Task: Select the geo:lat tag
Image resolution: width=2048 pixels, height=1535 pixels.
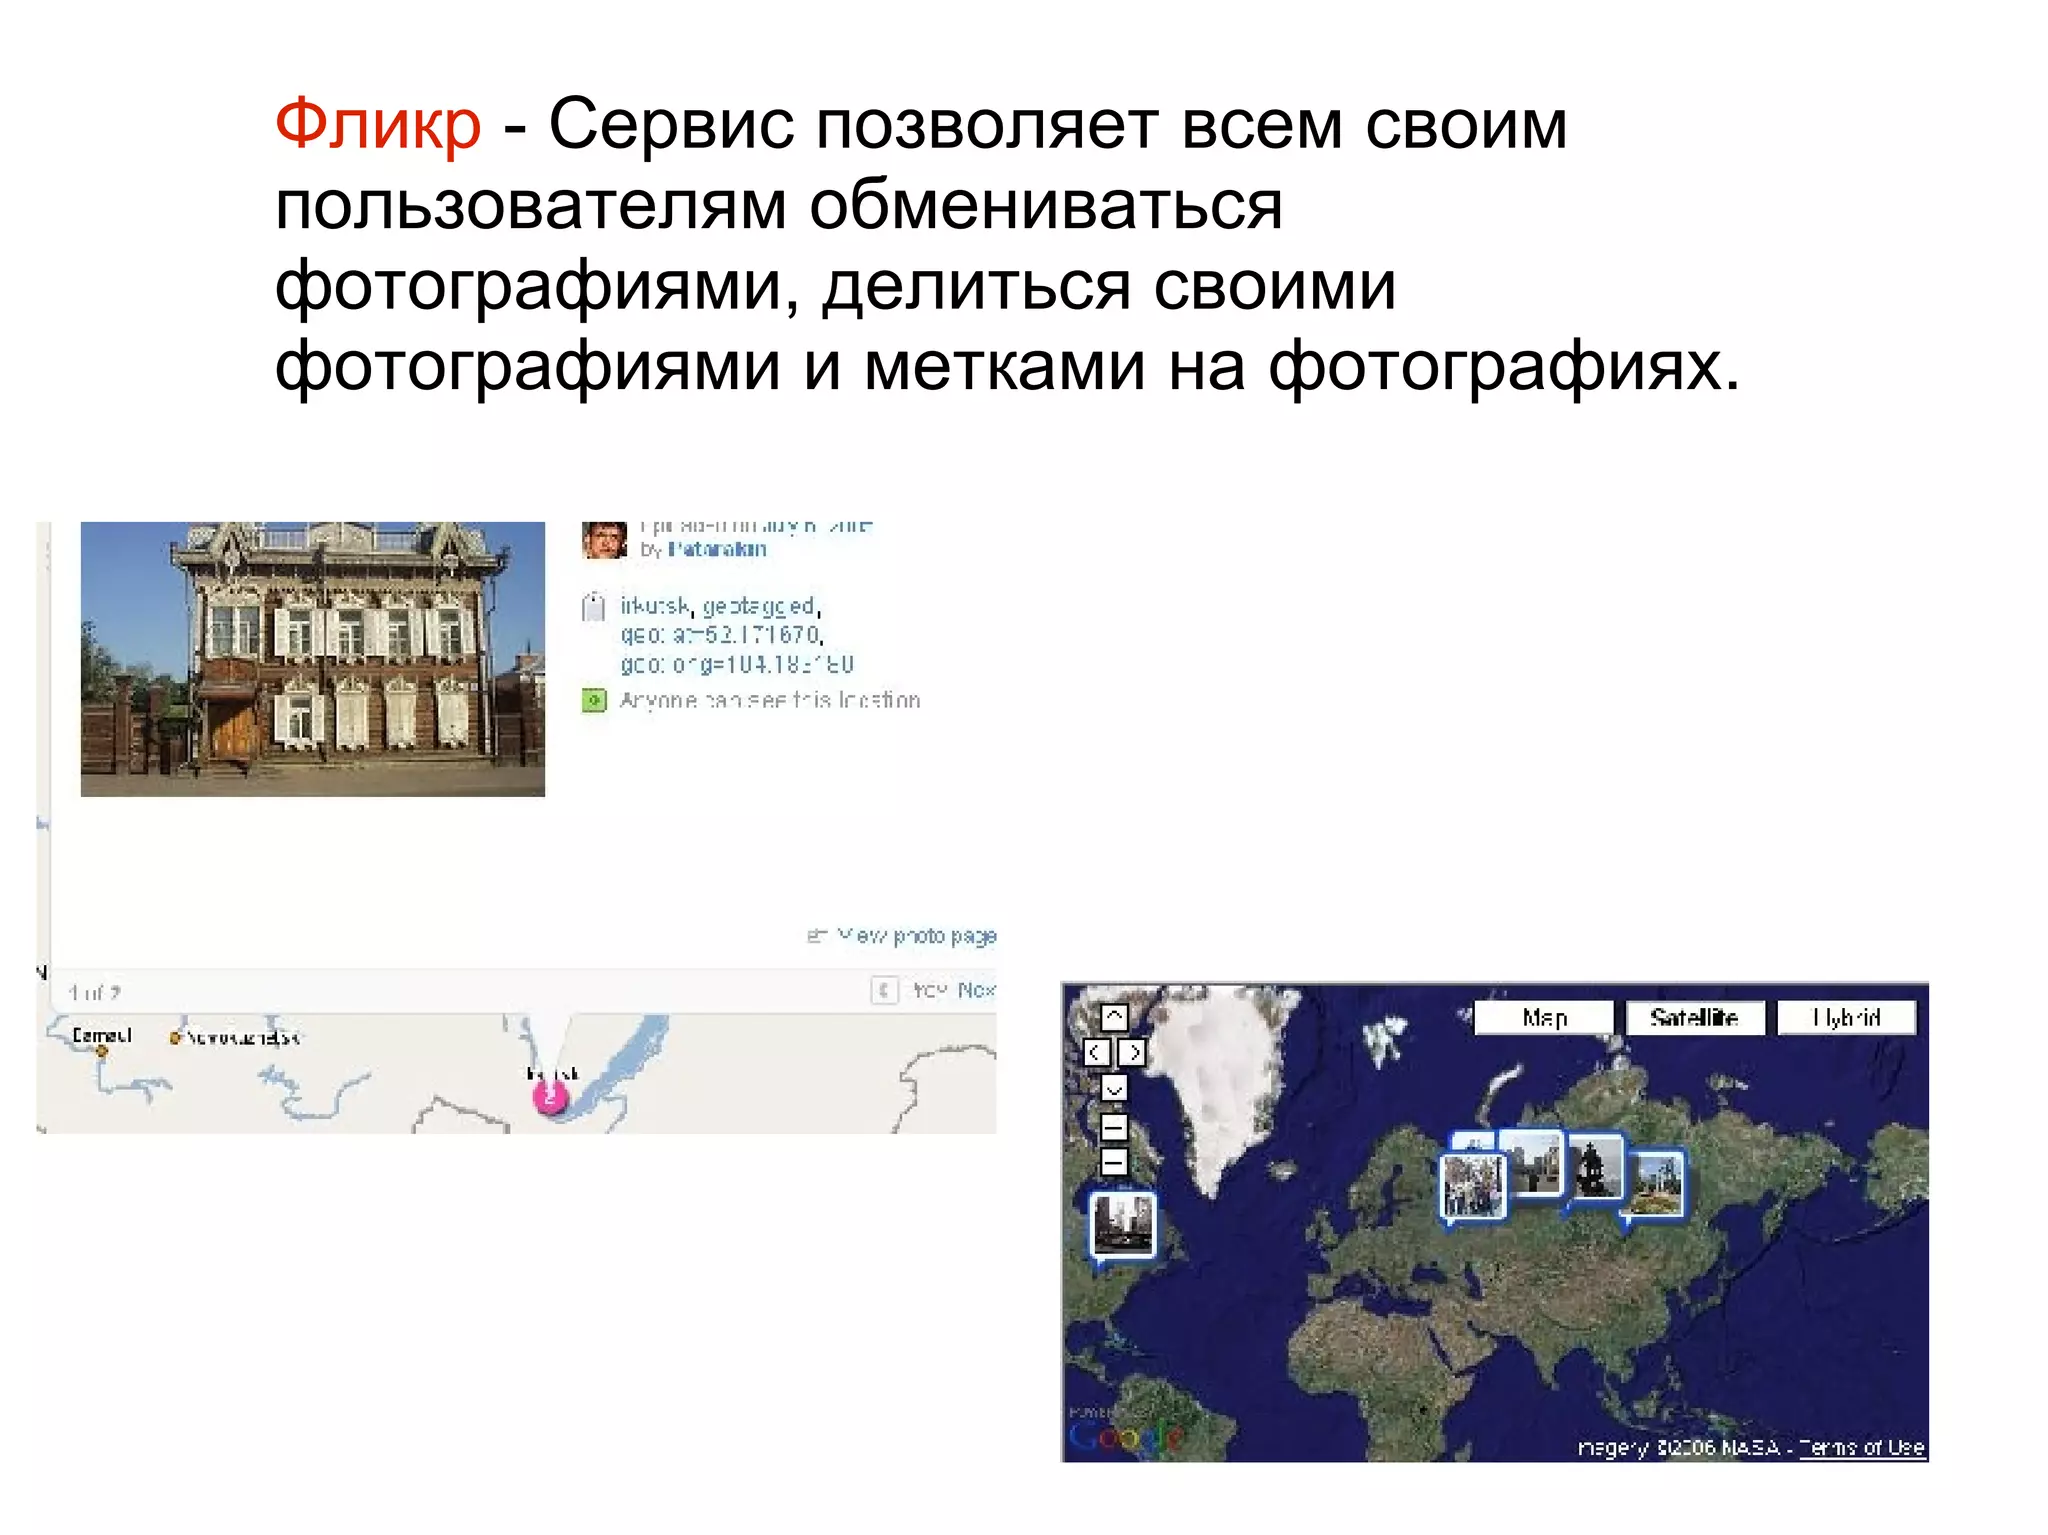Action: (722, 635)
